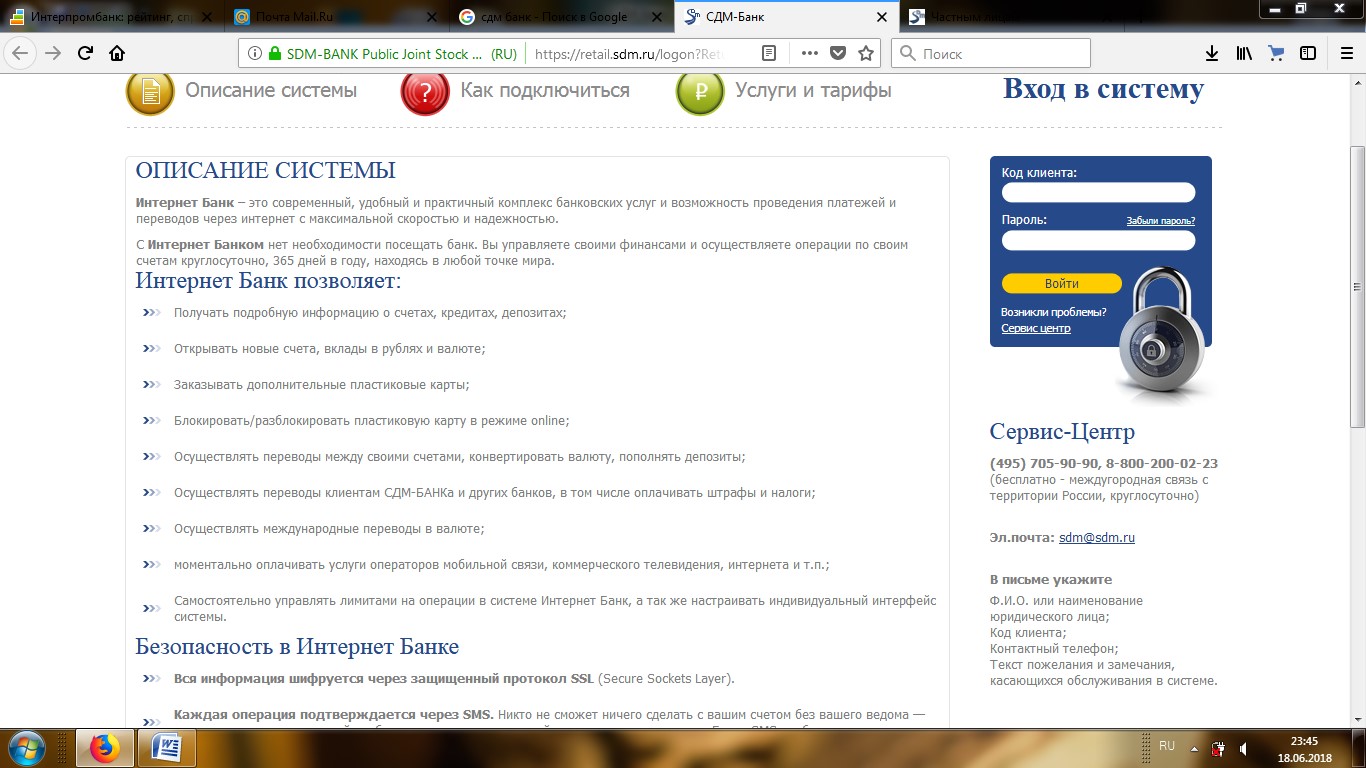Select the СДМ-Банк tab
The height and width of the screenshot is (768, 1366).
(785, 17)
